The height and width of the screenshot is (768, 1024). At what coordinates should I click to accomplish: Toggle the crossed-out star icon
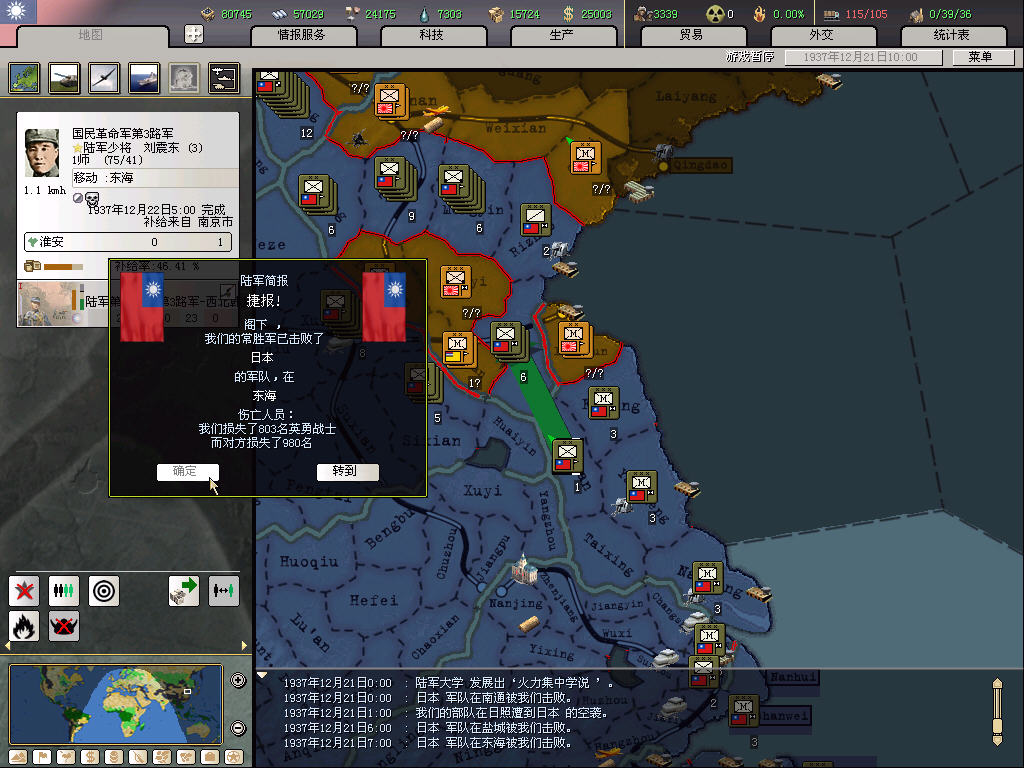(24, 591)
